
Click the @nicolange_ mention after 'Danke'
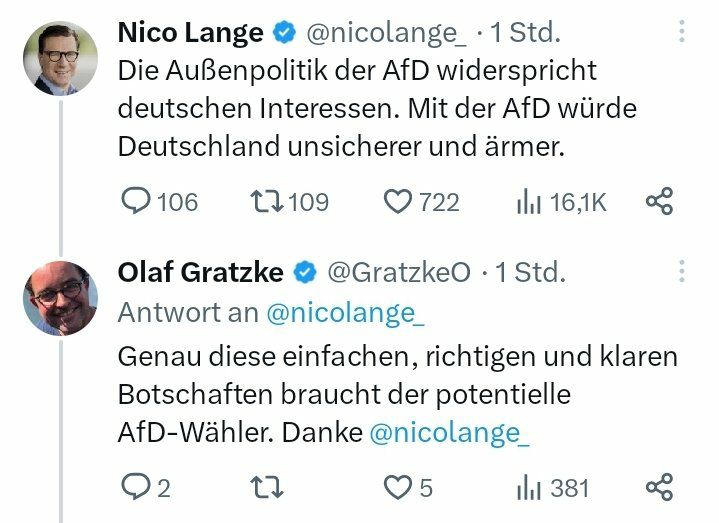tap(448, 433)
